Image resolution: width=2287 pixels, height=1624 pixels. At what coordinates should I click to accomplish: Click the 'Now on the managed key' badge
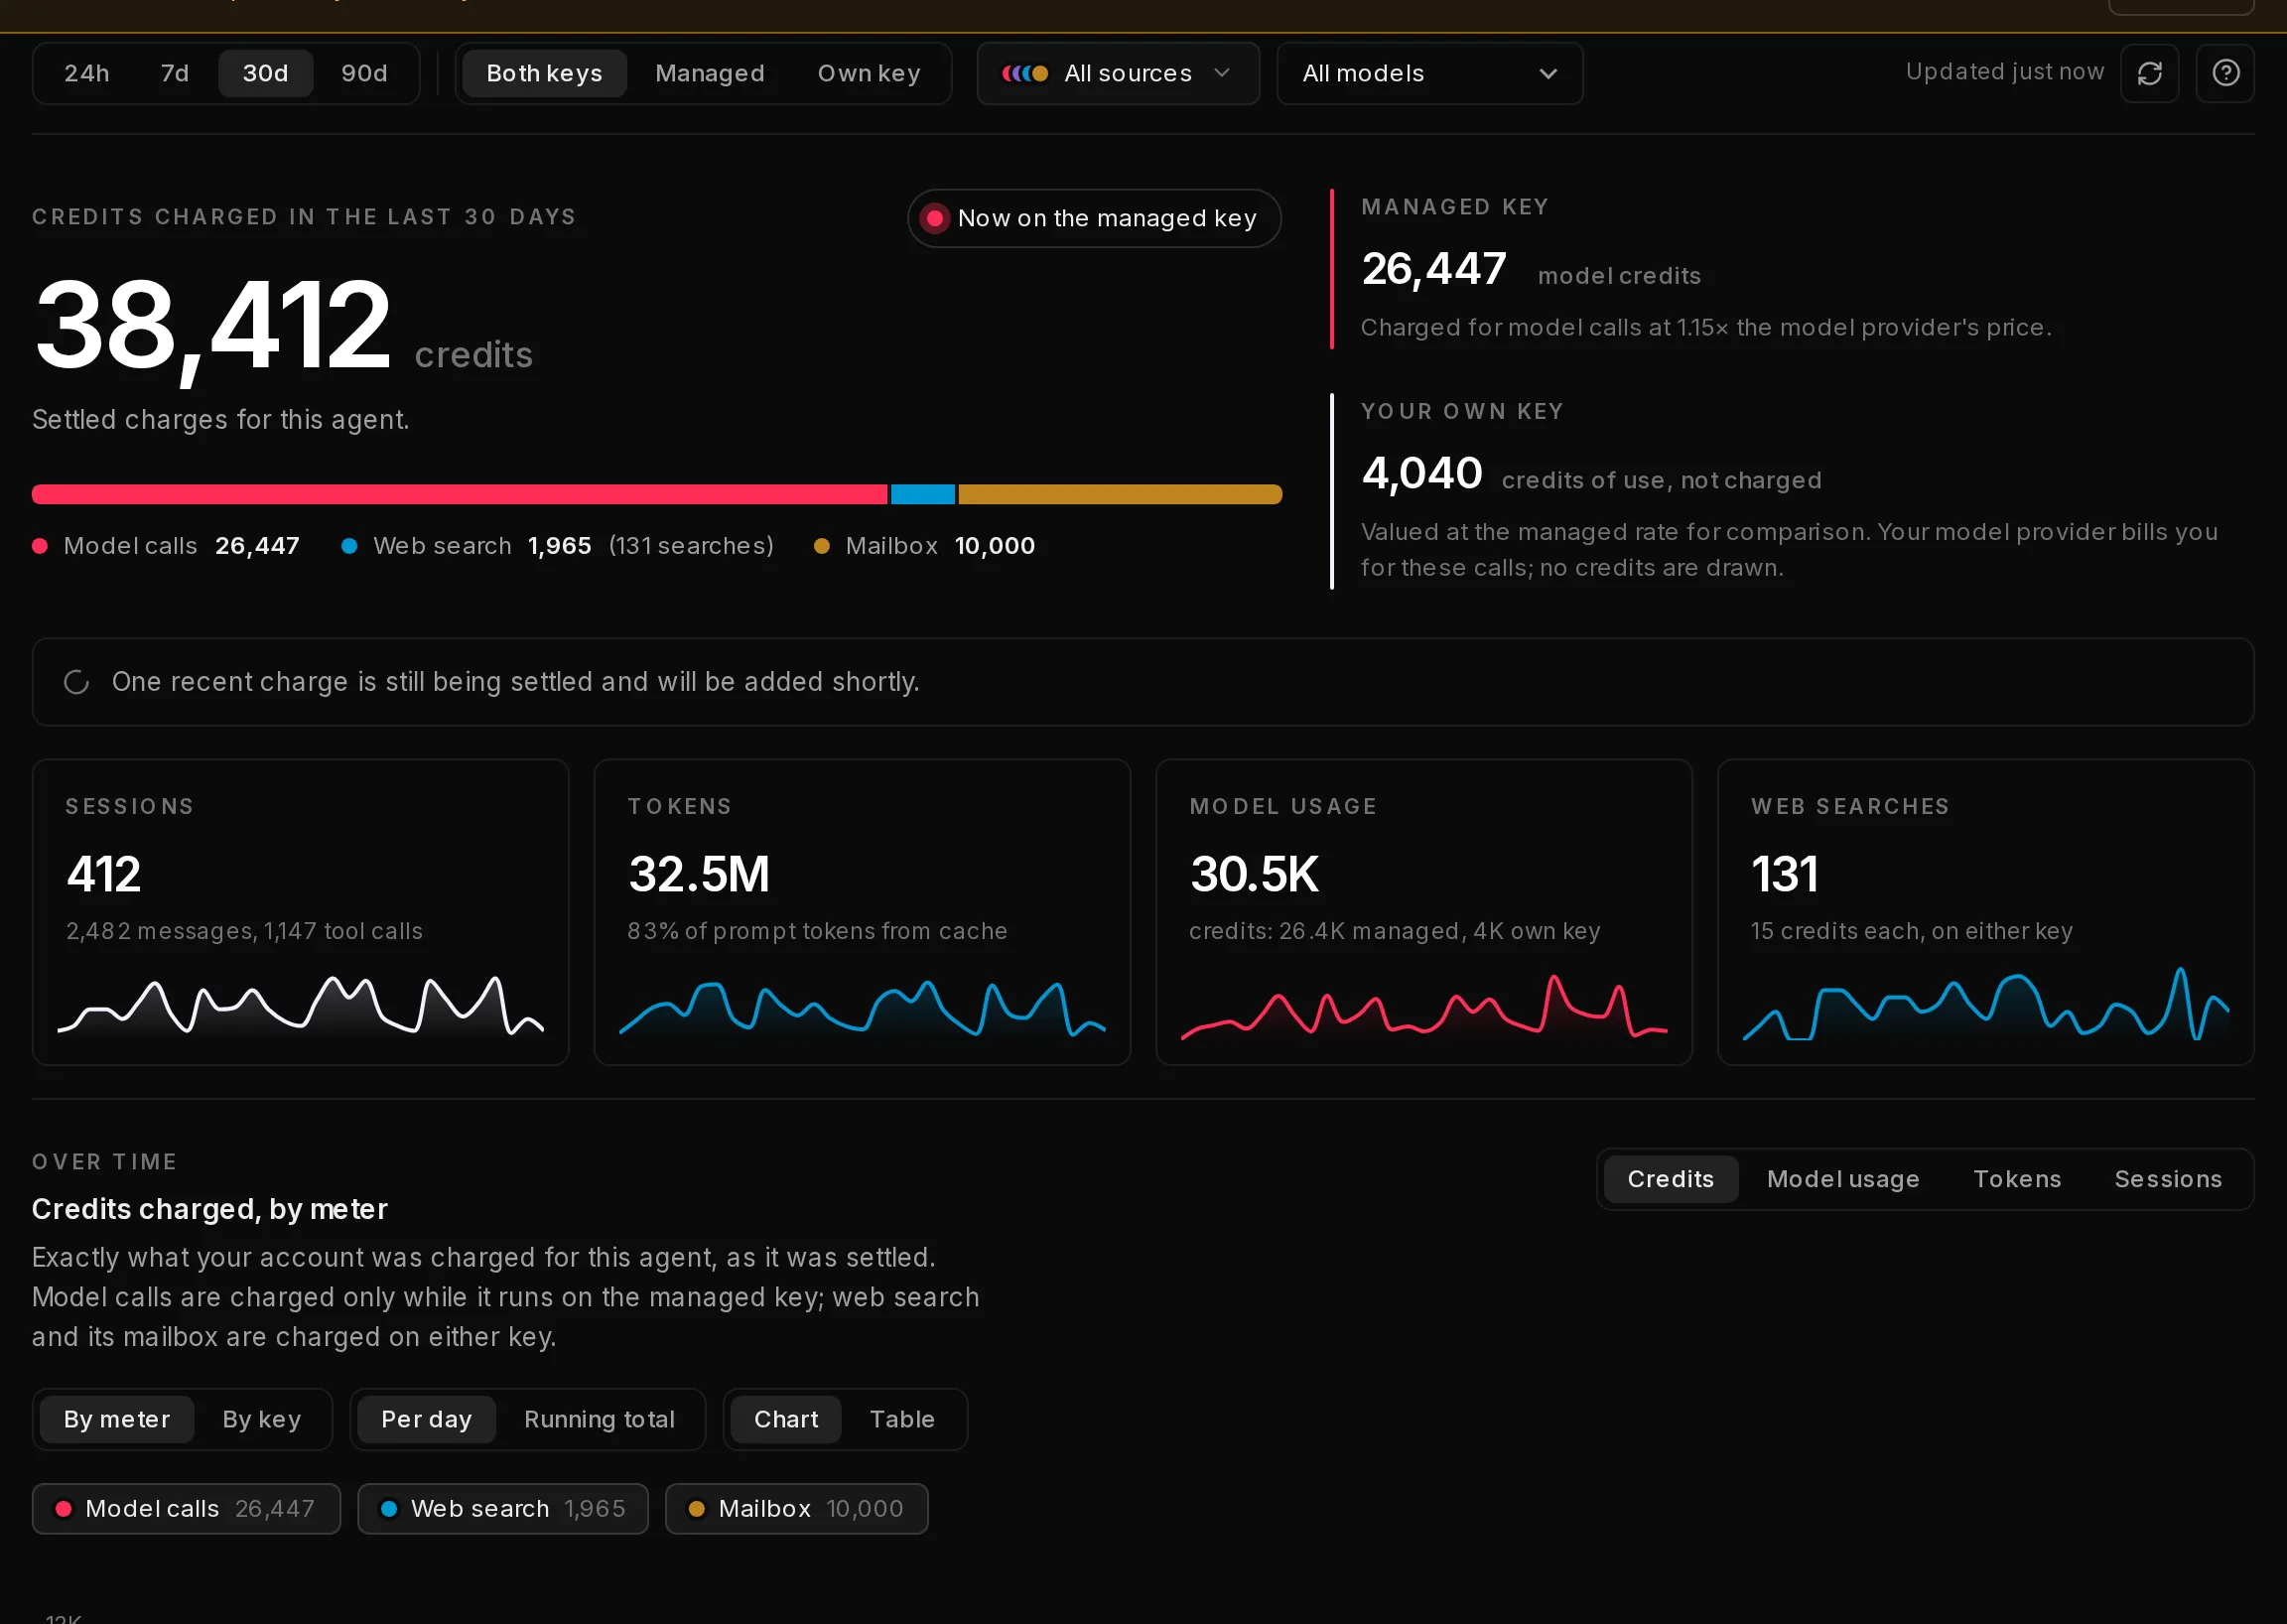click(1094, 218)
